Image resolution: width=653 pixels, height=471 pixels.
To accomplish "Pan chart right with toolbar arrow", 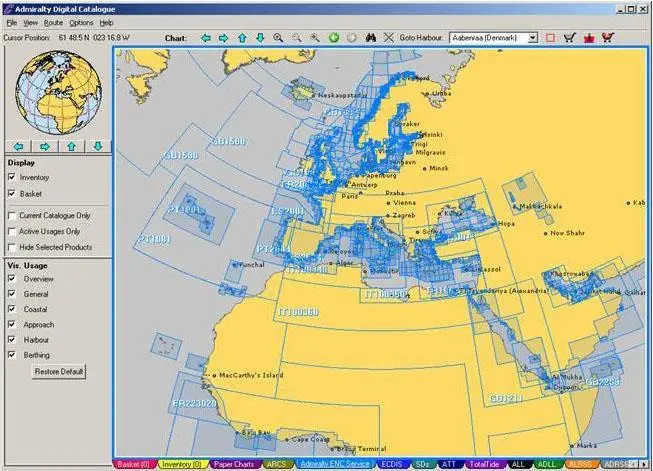I will pyautogui.click(x=224, y=38).
